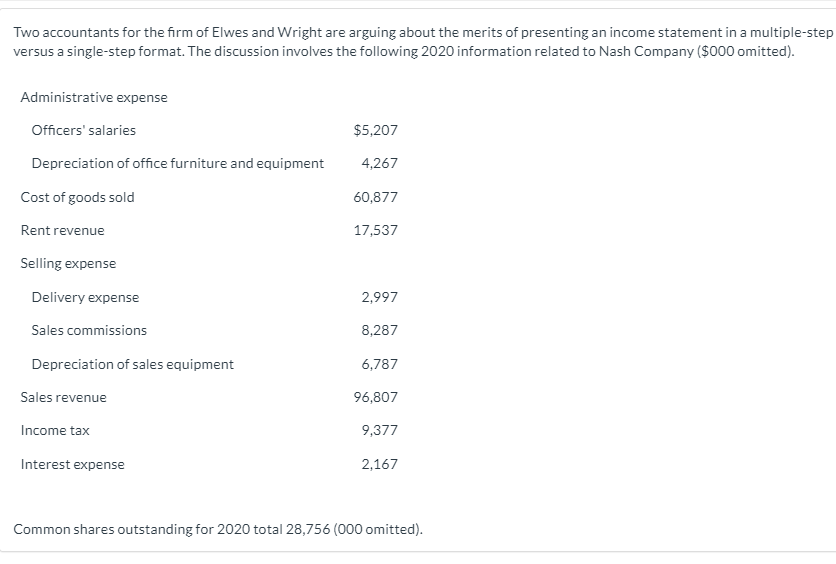836x564 pixels.
Task: Click the Rent revenue label
Action: 62,230
